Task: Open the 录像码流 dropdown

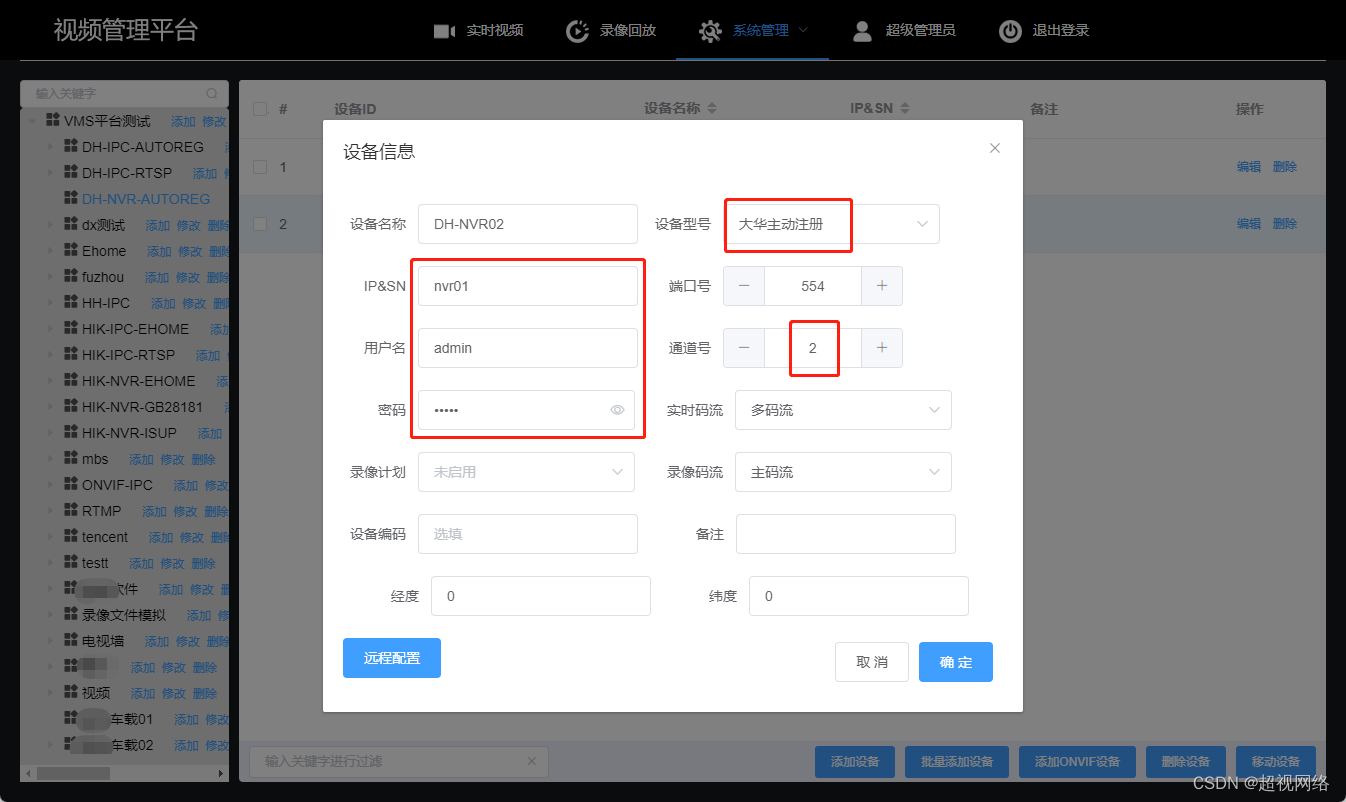Action: 843,472
